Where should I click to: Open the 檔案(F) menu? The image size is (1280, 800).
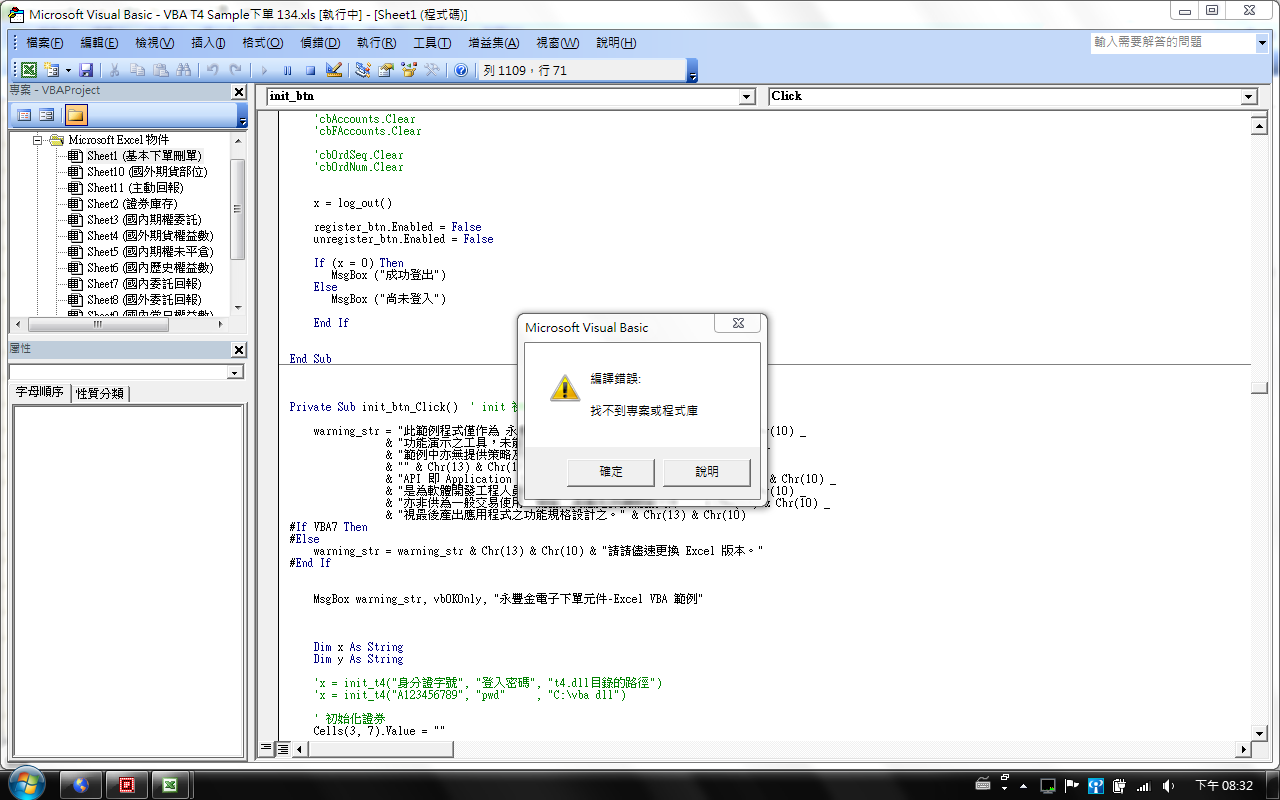pyautogui.click(x=44, y=43)
